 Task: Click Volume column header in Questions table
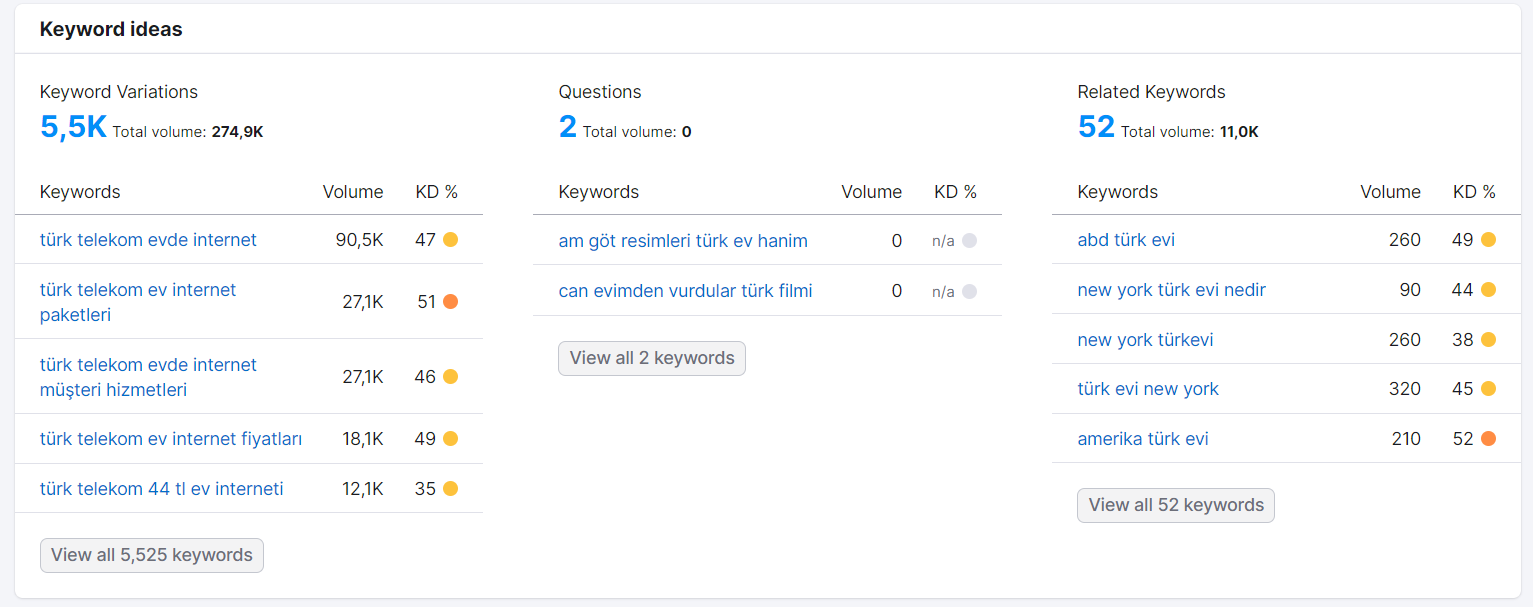tap(871, 192)
